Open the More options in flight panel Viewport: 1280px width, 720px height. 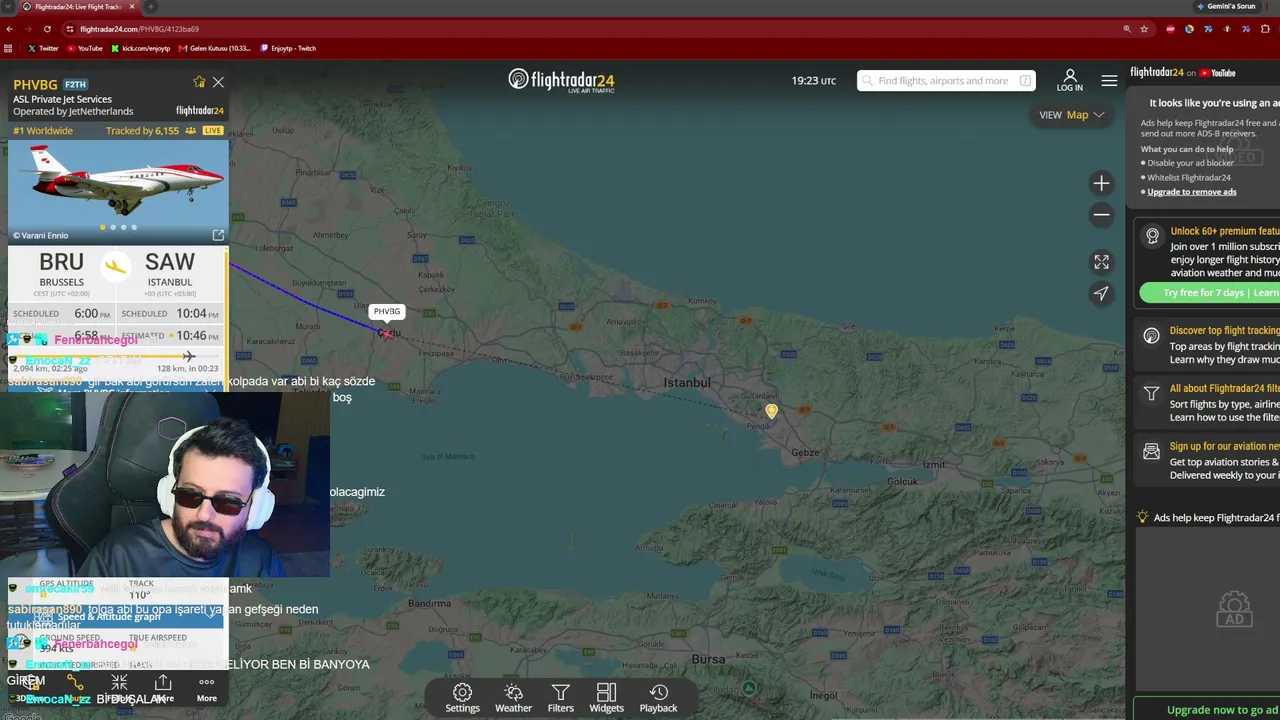[x=207, y=687]
